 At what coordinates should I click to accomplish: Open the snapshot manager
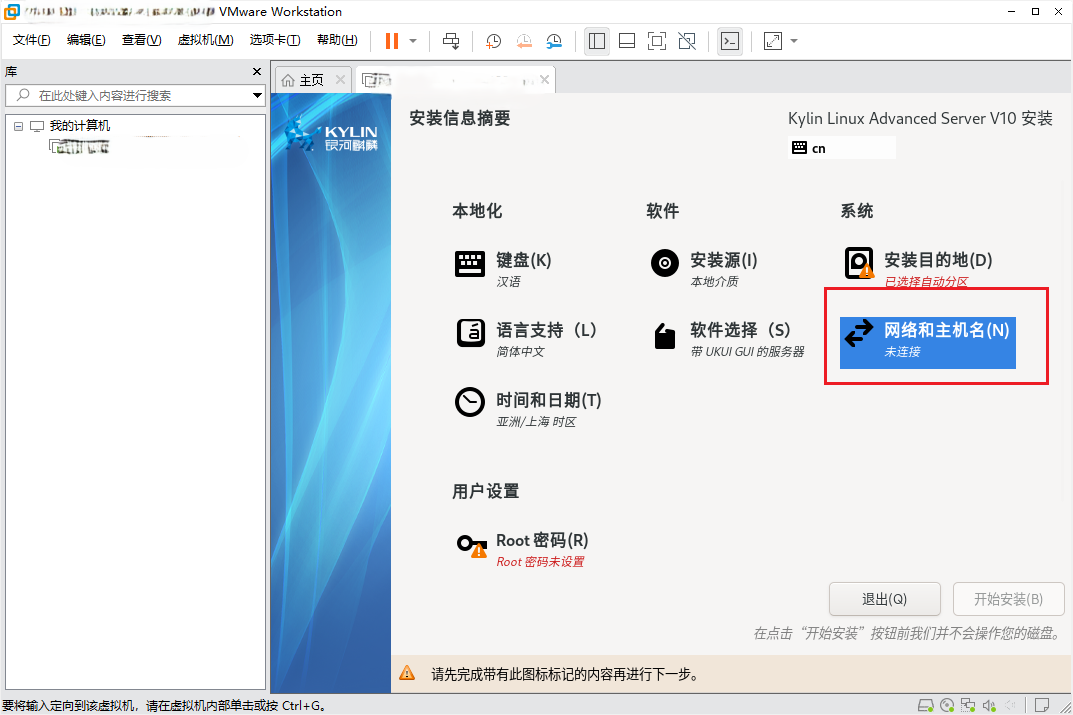[554, 41]
